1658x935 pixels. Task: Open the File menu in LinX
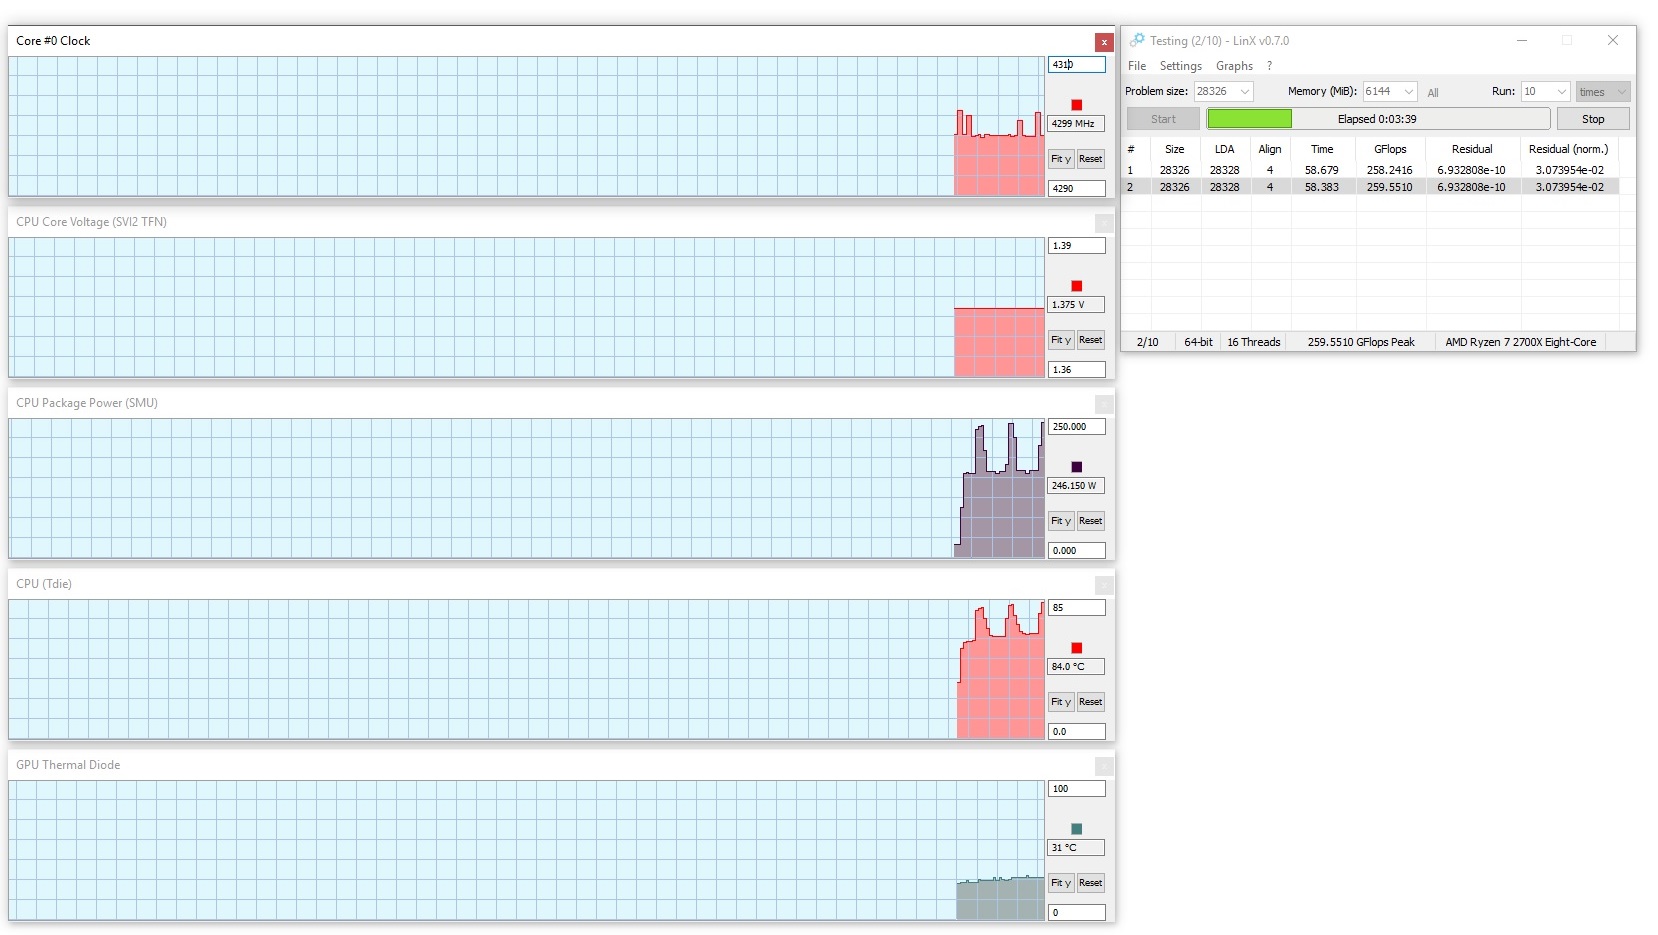1137,66
